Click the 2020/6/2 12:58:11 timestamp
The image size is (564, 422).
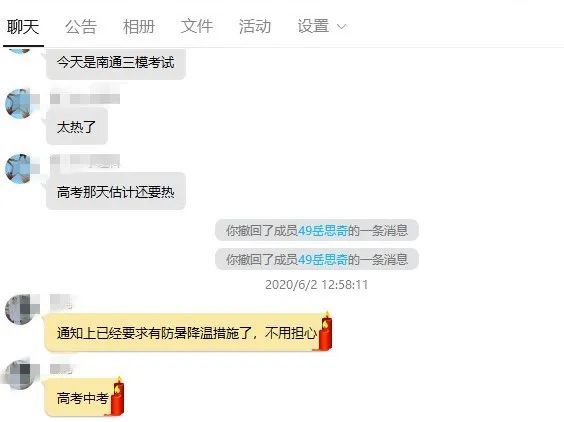[x=317, y=285]
